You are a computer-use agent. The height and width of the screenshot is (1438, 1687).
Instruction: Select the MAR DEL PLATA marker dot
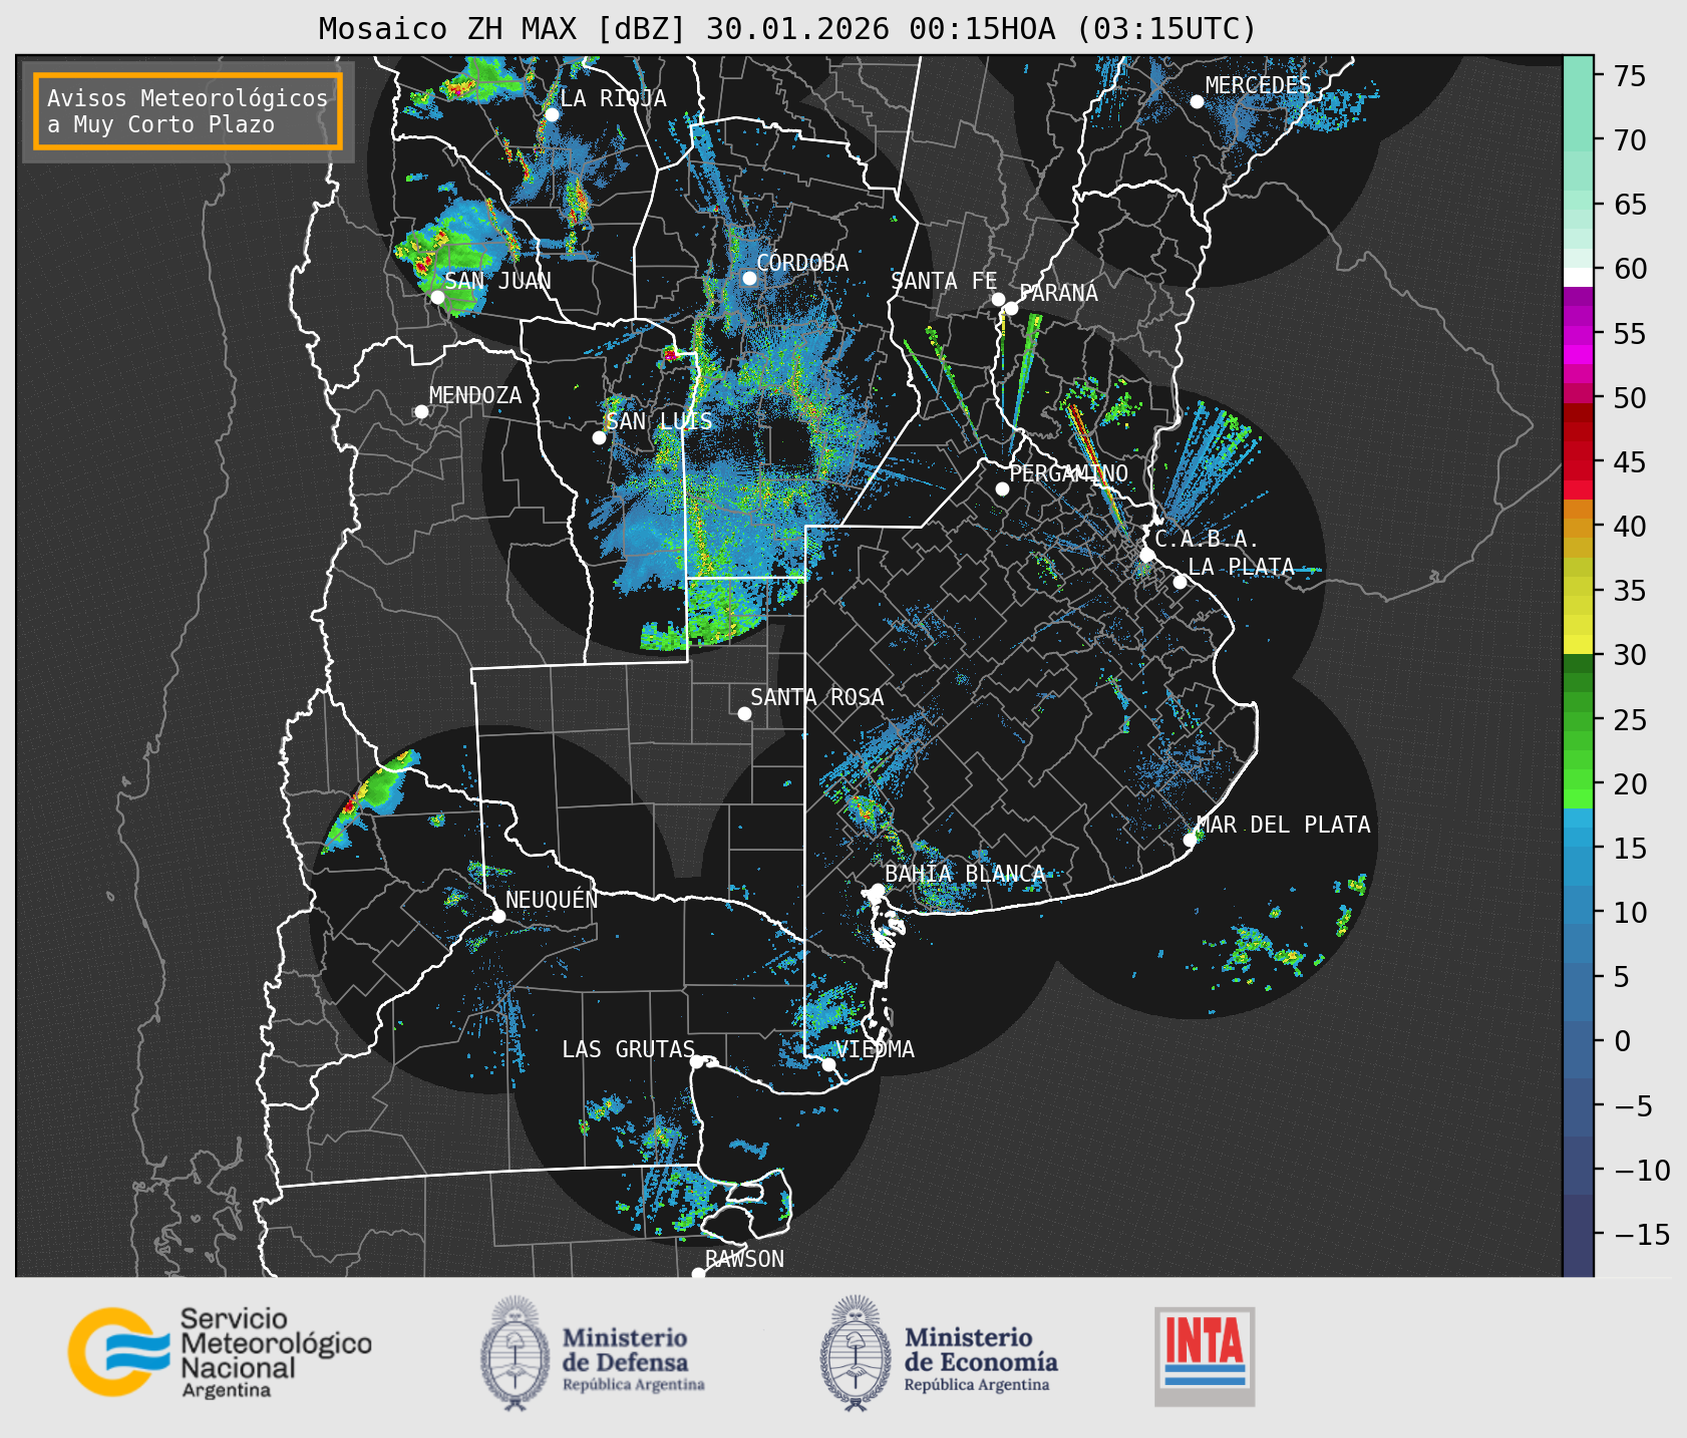1190,840
